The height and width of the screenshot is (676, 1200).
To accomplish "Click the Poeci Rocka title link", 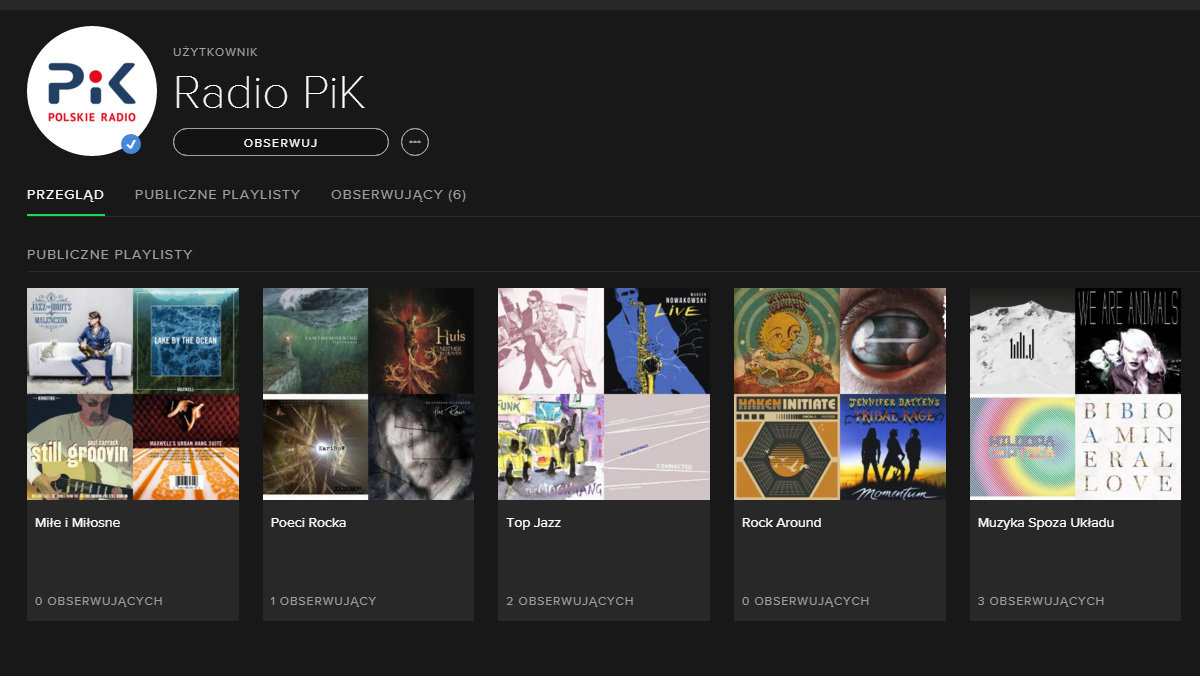I will 308,522.
